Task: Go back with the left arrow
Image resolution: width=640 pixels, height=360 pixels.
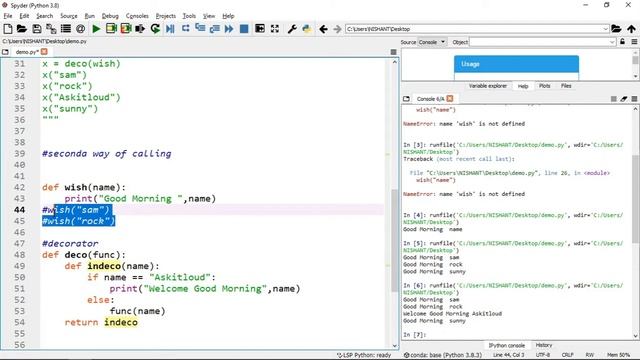Action: pos(324,29)
